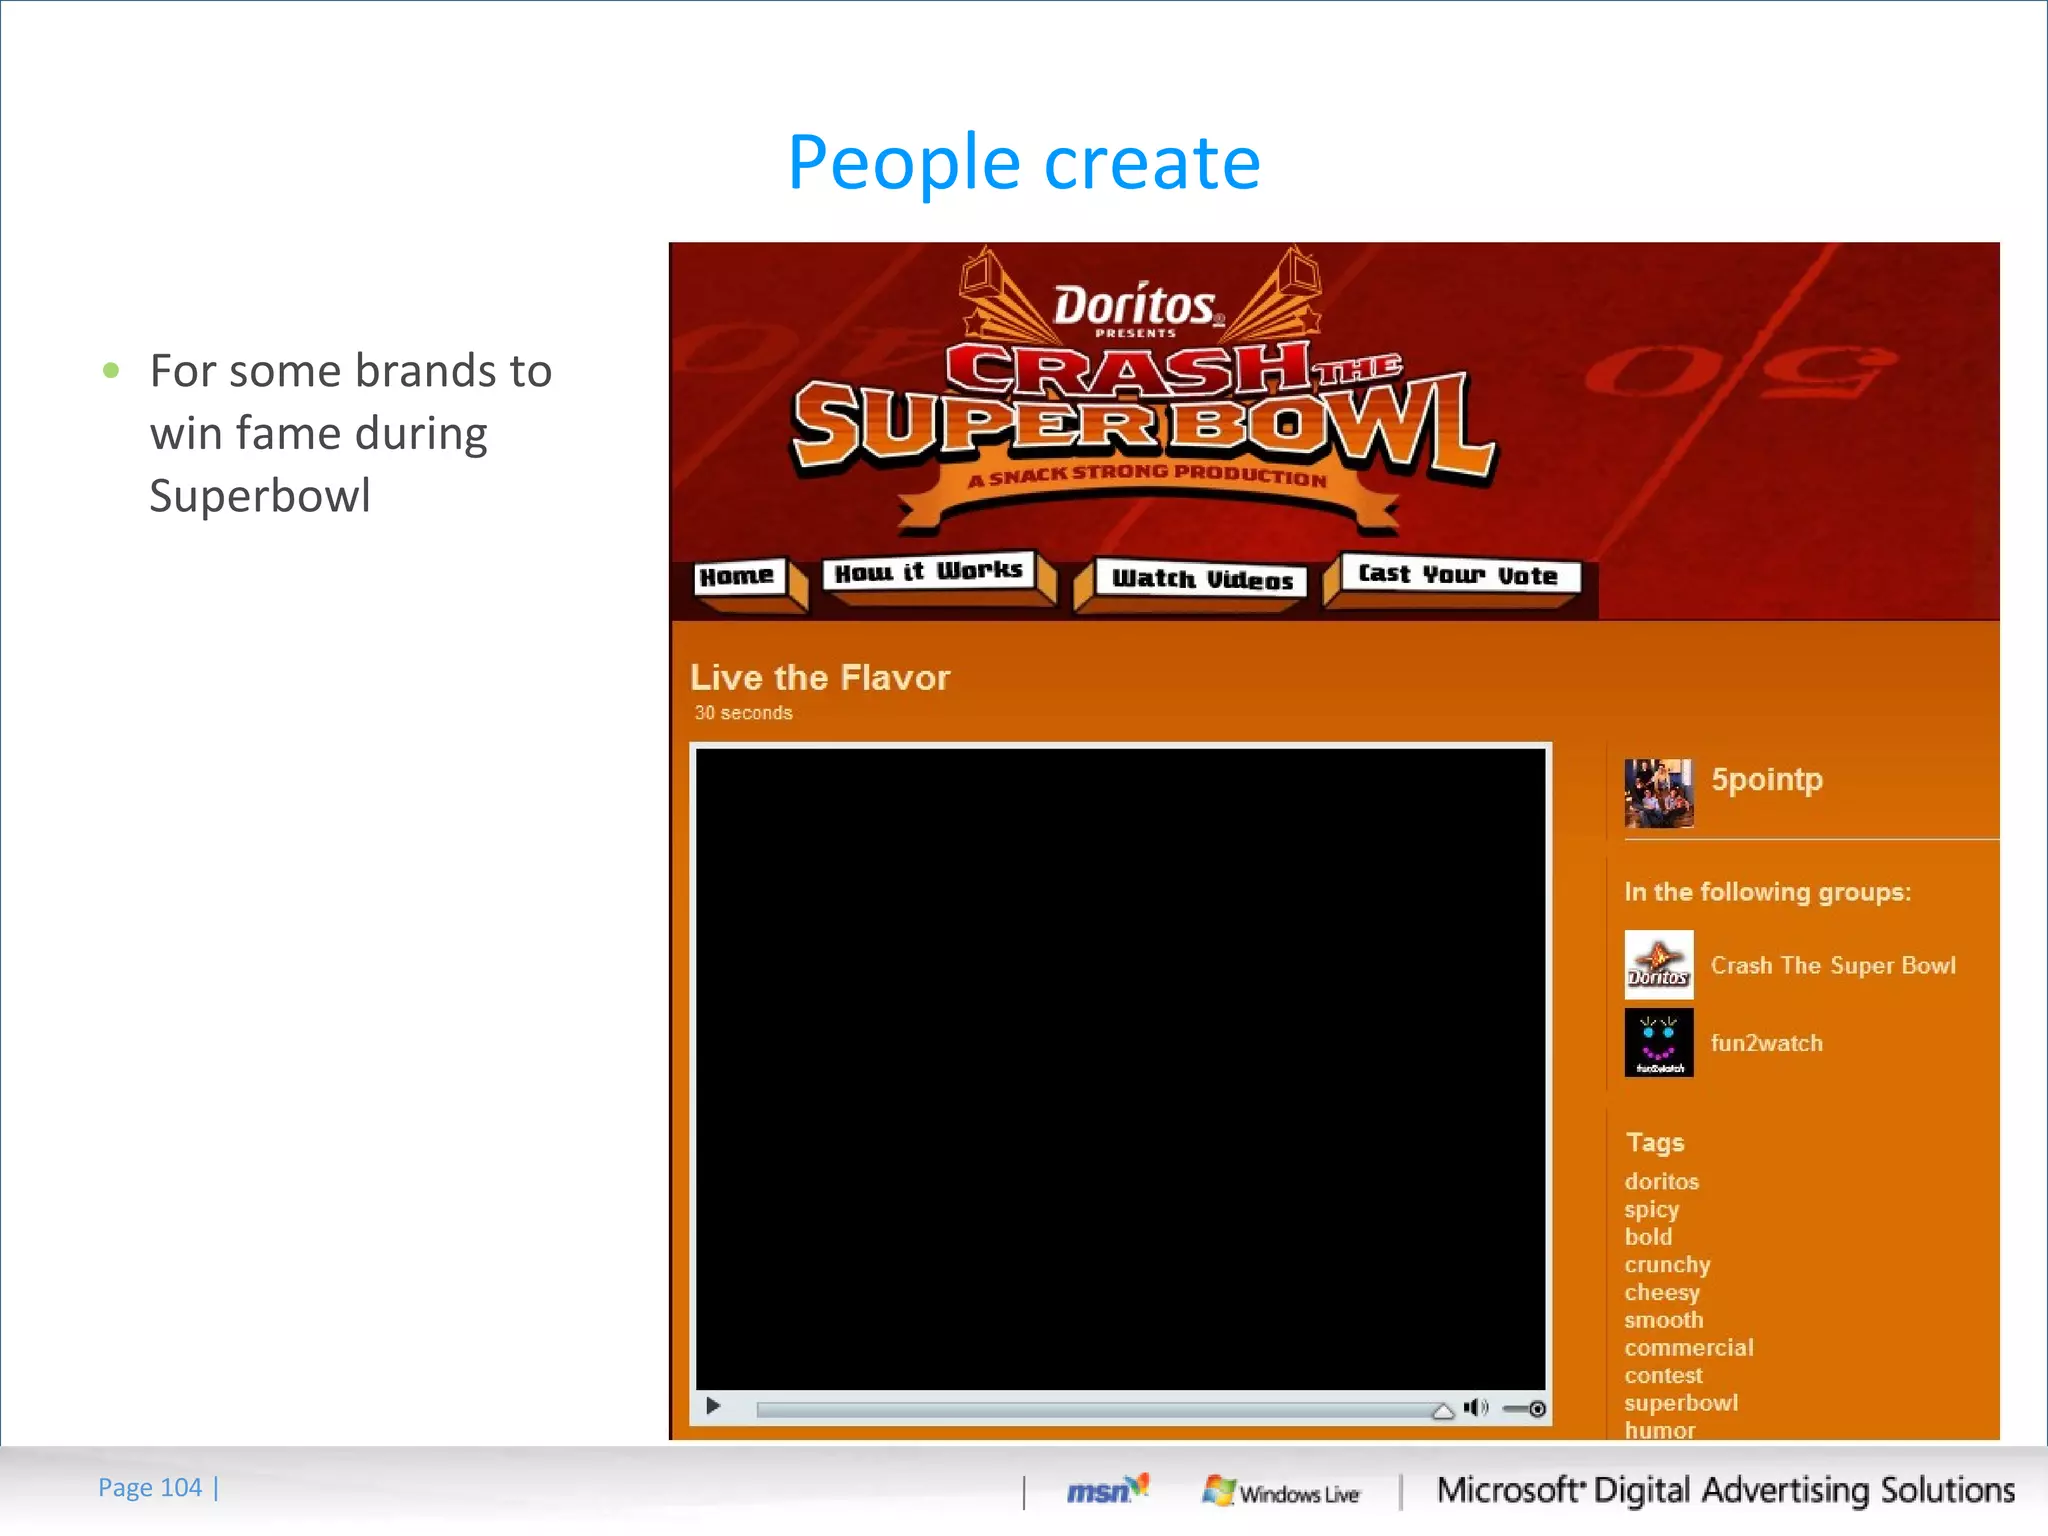This screenshot has height=1536, width=2048.
Task: Select the smooth tag
Action: 1664,1320
